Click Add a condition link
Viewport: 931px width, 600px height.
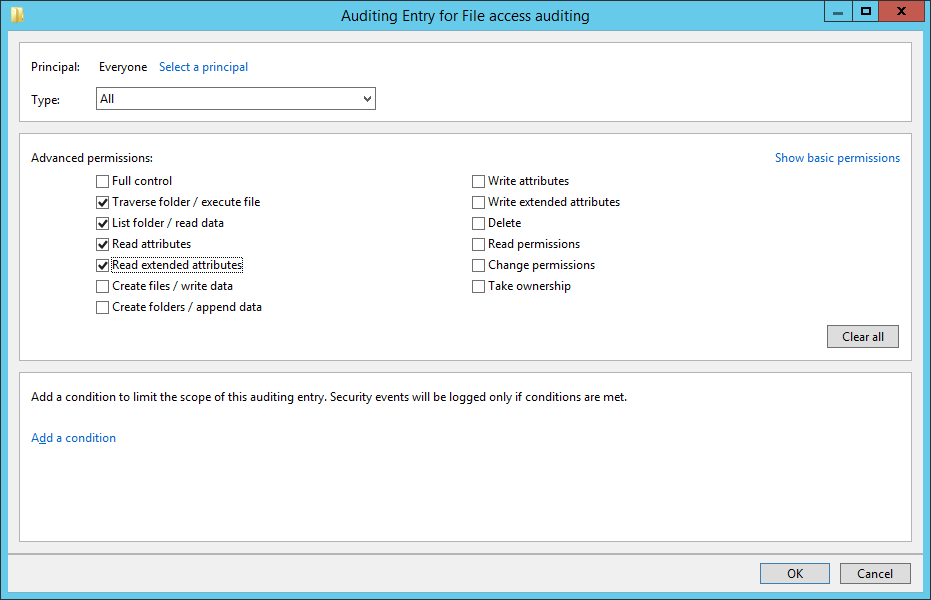pos(74,438)
